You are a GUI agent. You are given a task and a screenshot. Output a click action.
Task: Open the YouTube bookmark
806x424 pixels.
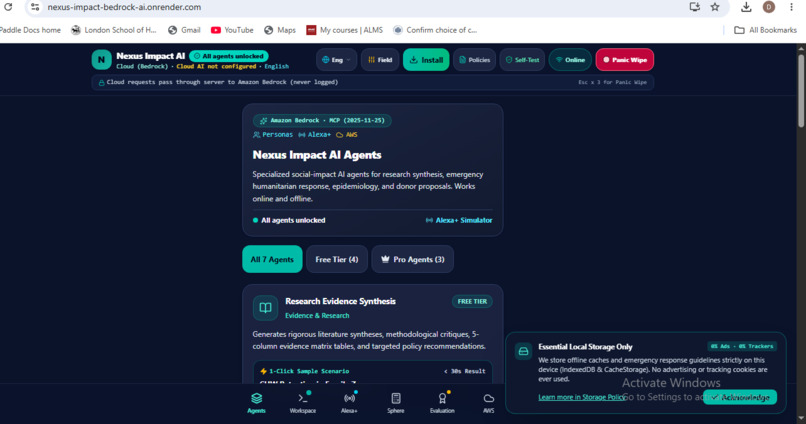click(232, 30)
